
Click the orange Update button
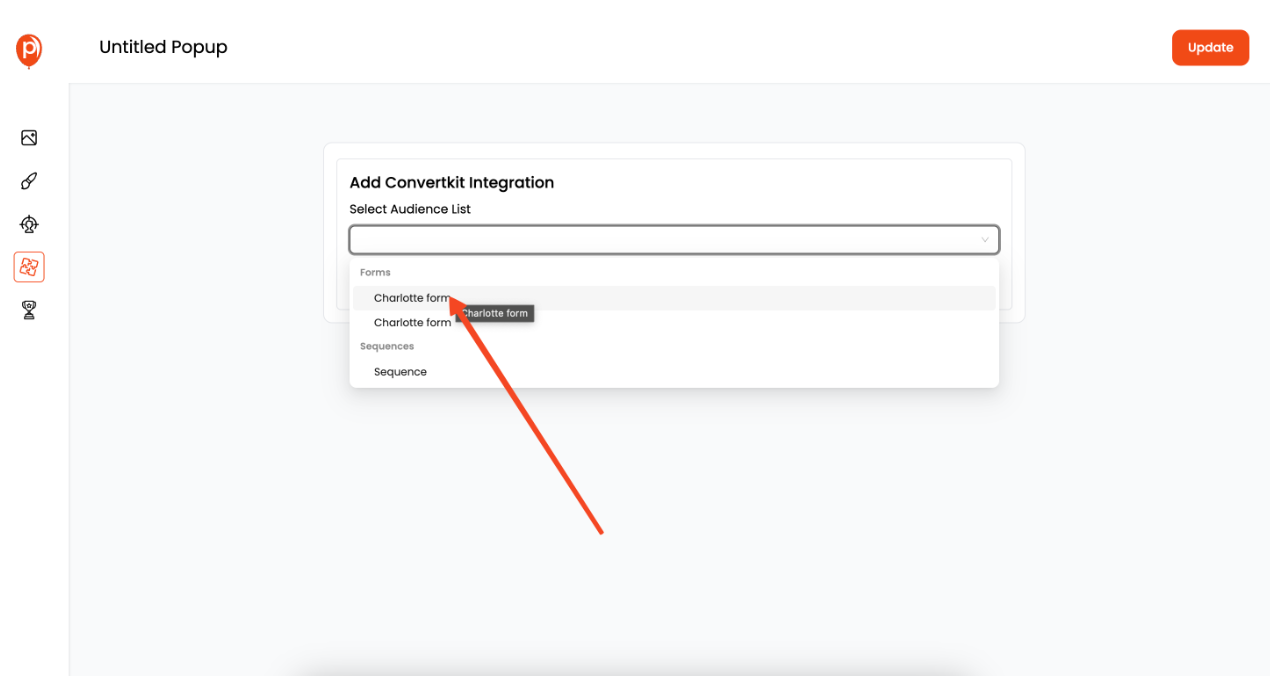(x=1210, y=47)
